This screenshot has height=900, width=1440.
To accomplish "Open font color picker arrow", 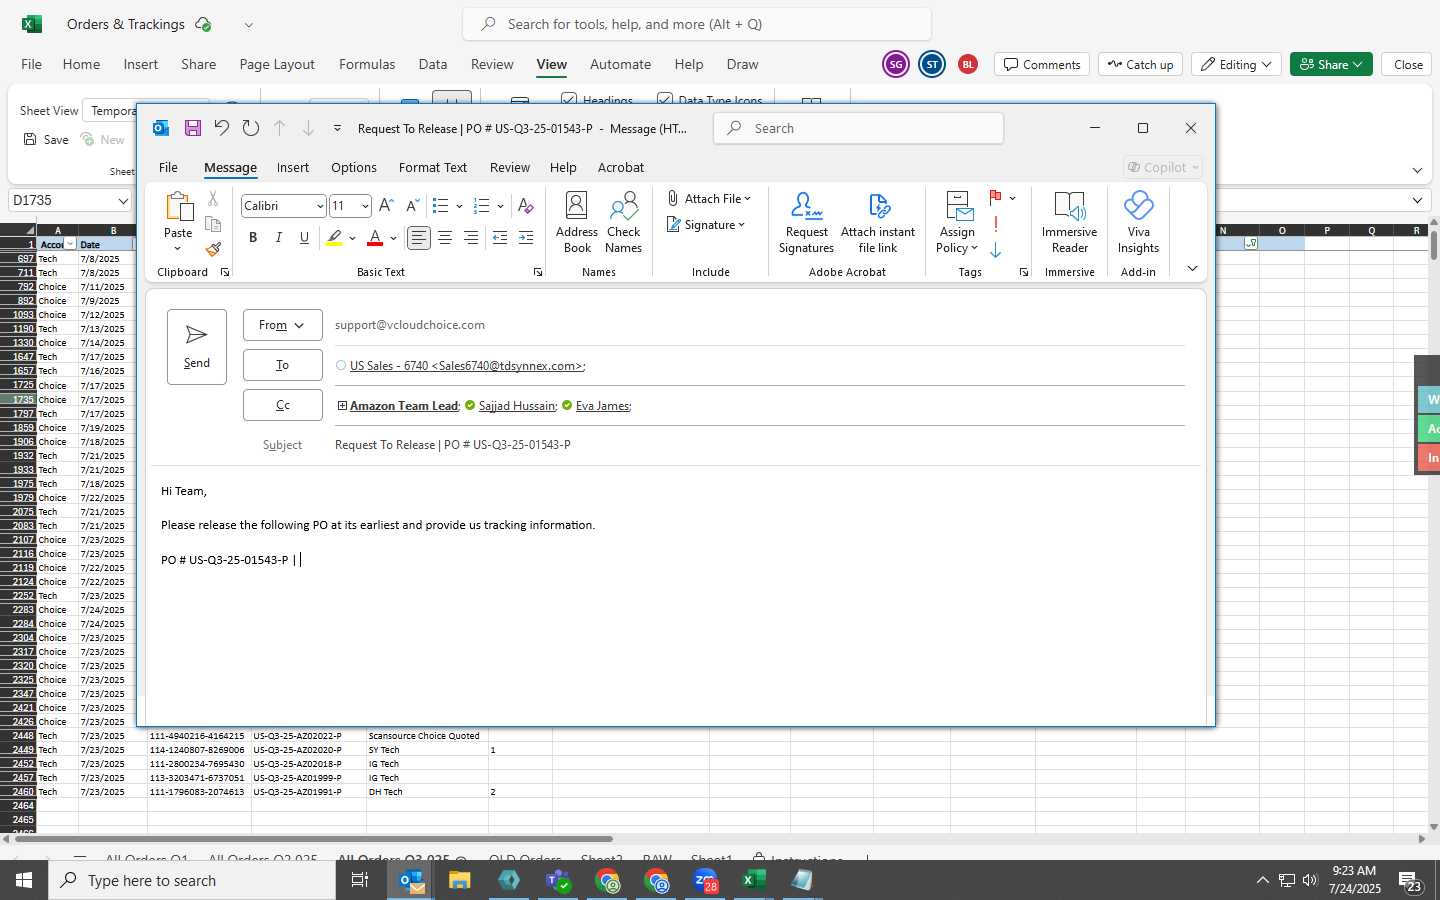I will coord(394,238).
